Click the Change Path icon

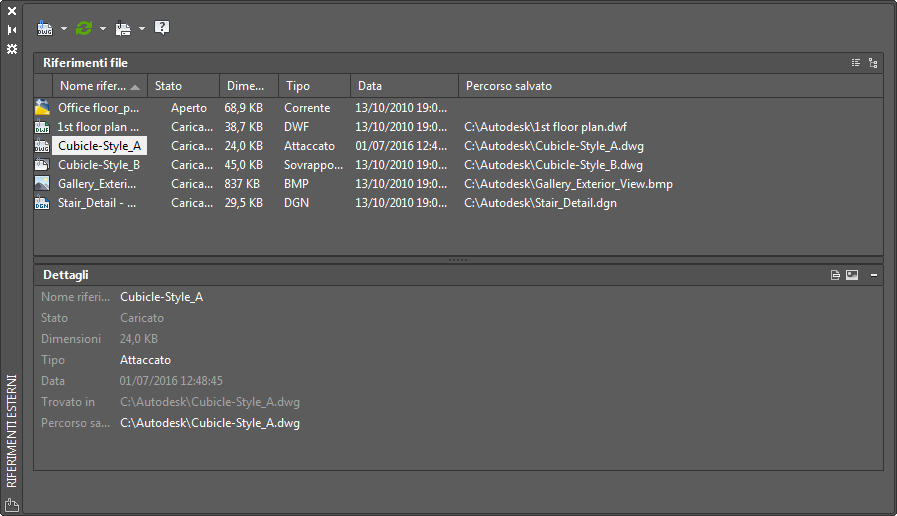[123, 28]
